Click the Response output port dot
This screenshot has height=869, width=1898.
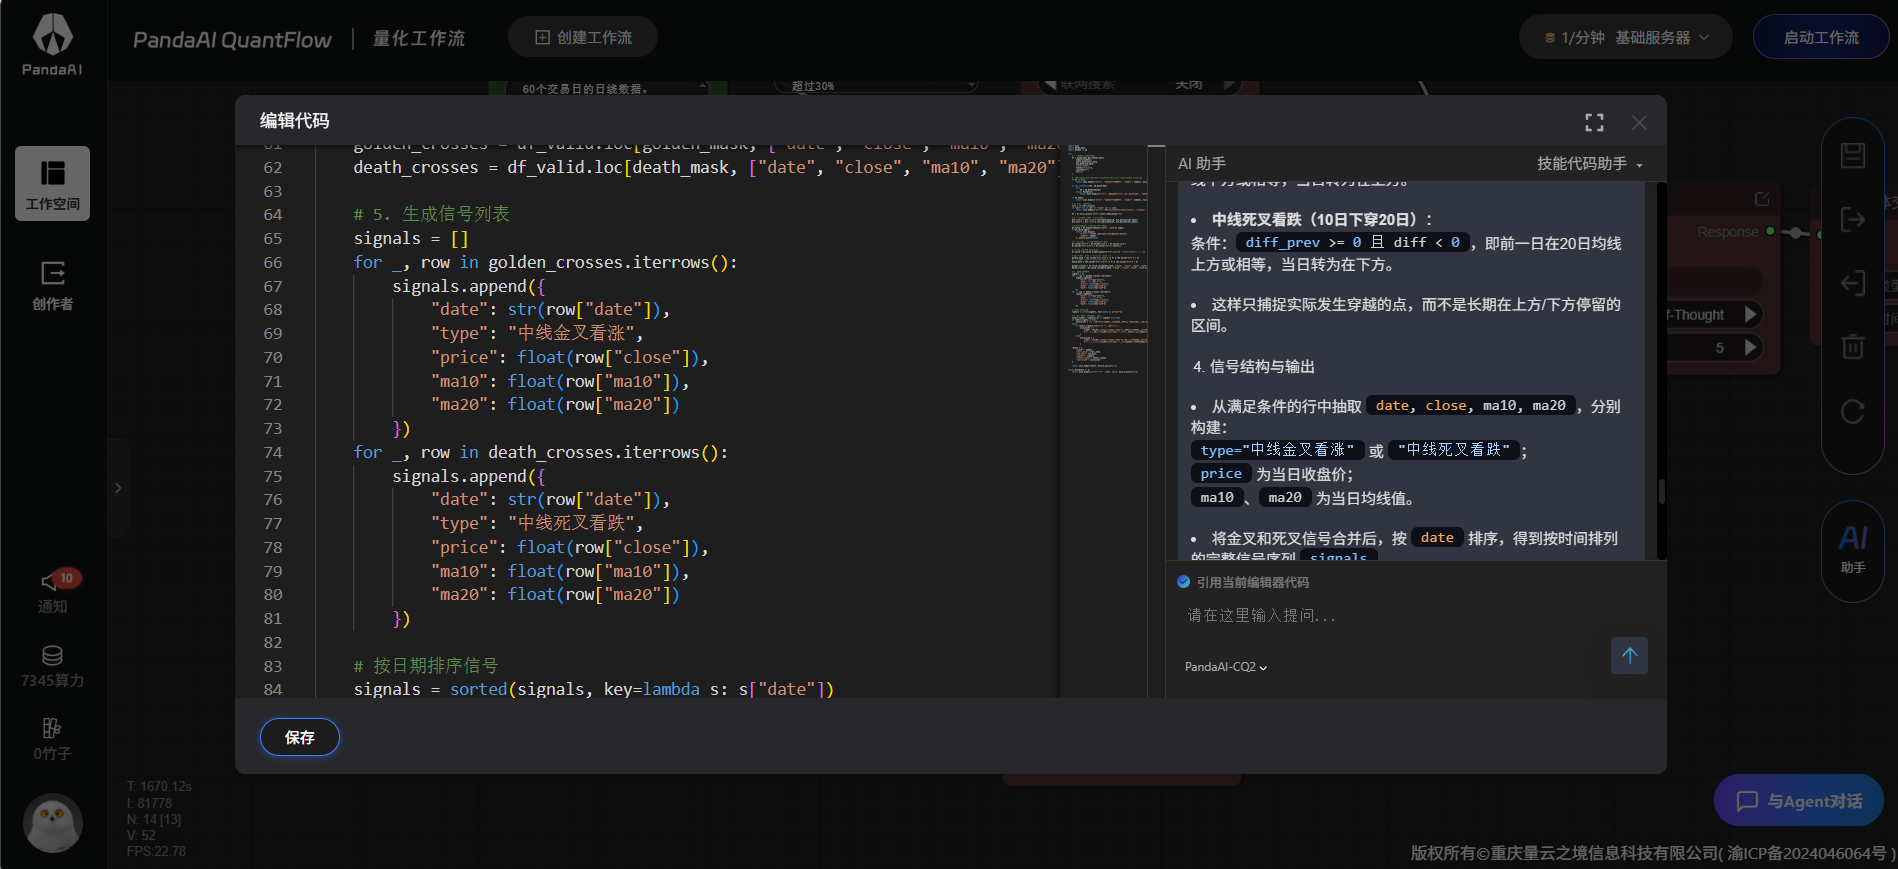(1770, 231)
